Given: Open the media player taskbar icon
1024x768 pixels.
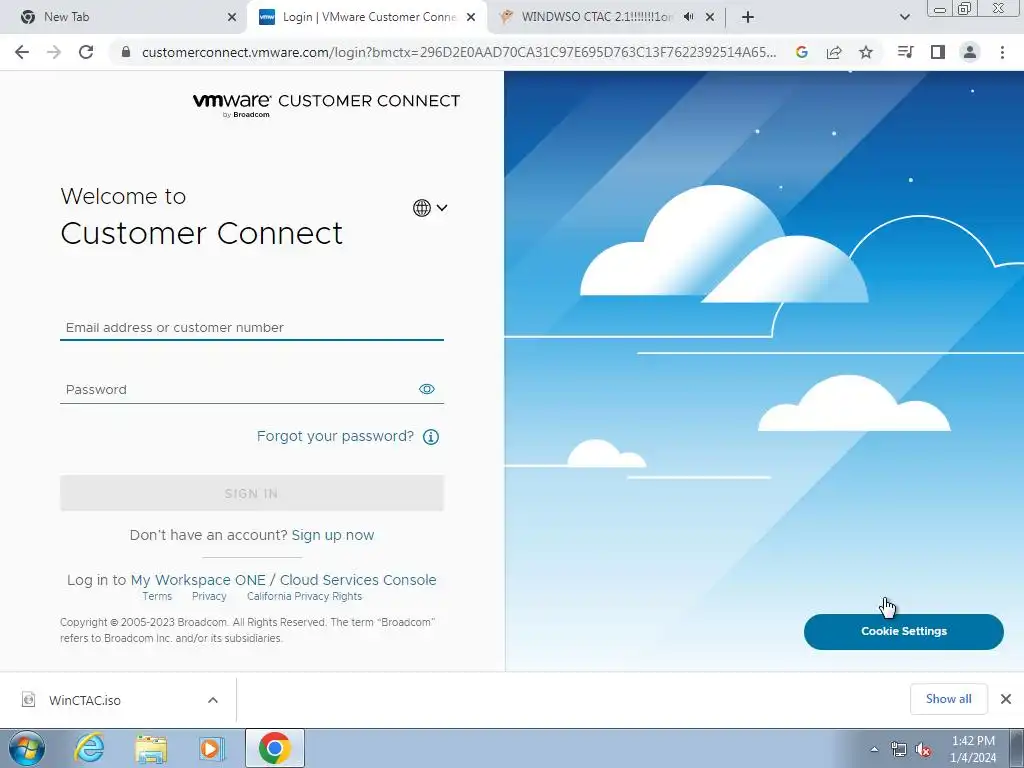Looking at the screenshot, I should click(211, 748).
